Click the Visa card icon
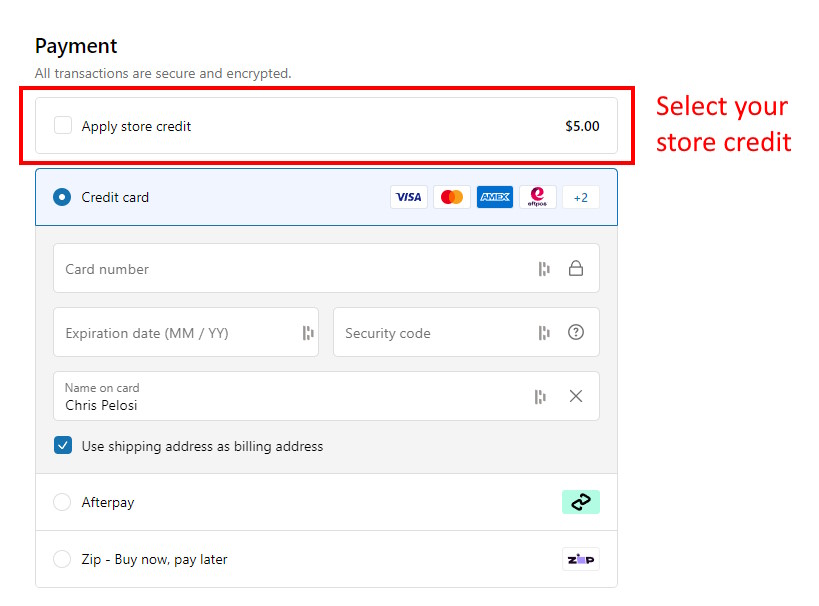 point(408,197)
